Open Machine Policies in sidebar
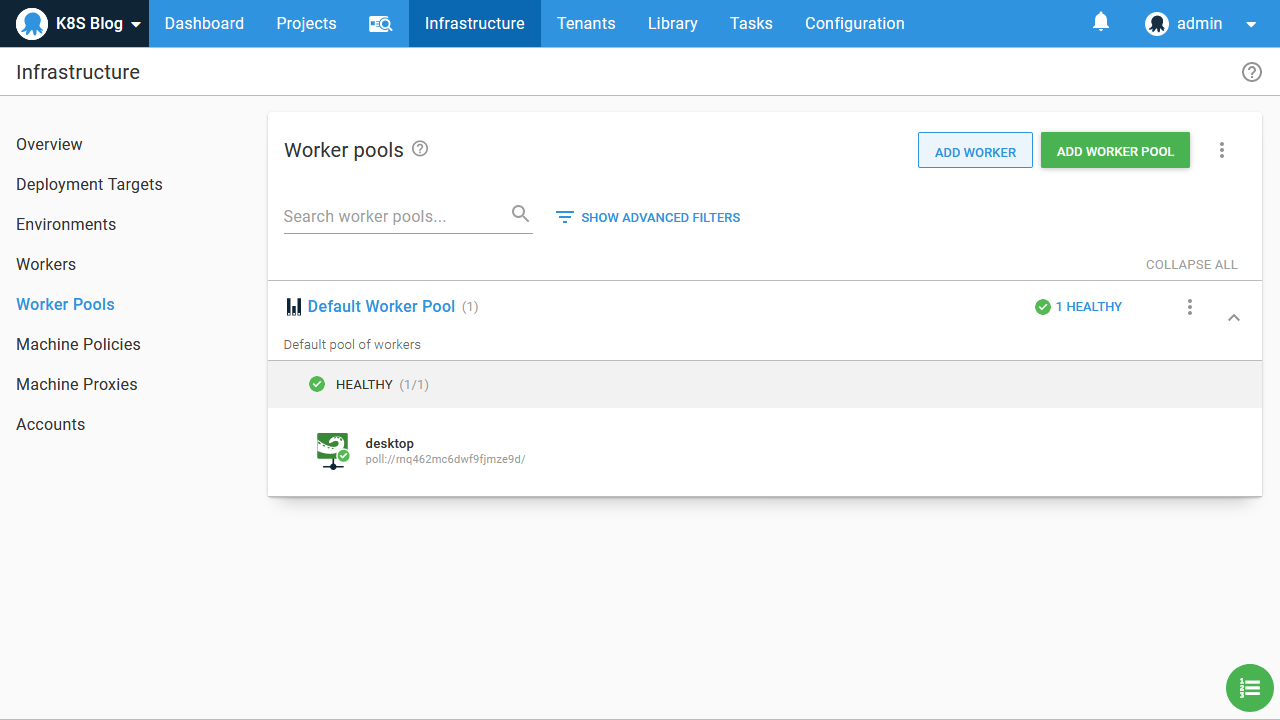 [x=78, y=344]
